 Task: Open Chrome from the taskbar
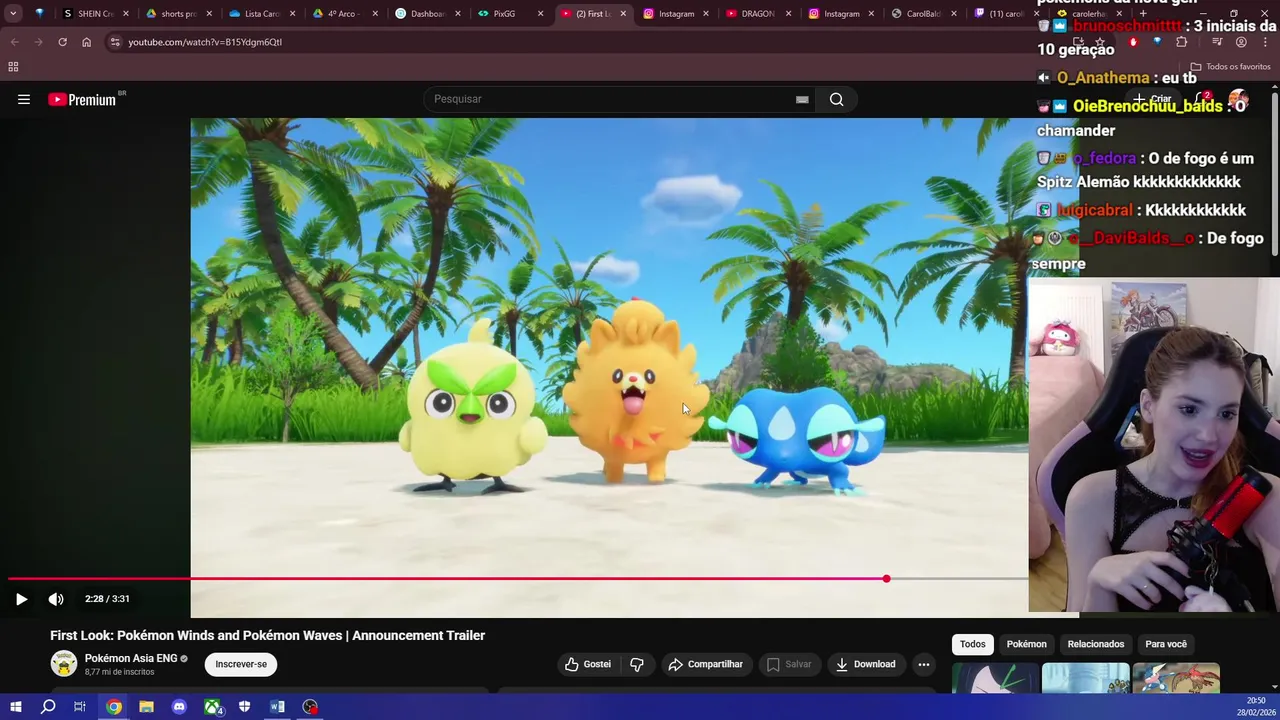(114, 707)
